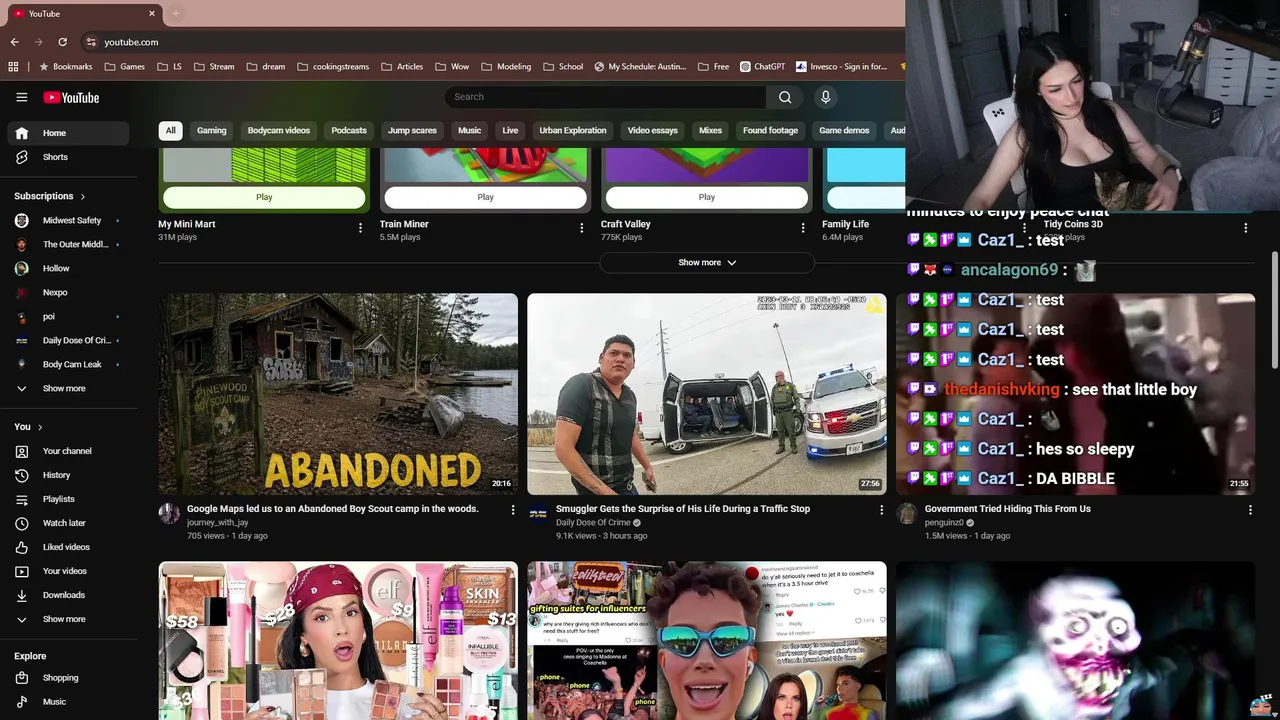
Task: Select the All filter chip
Action: 170,130
